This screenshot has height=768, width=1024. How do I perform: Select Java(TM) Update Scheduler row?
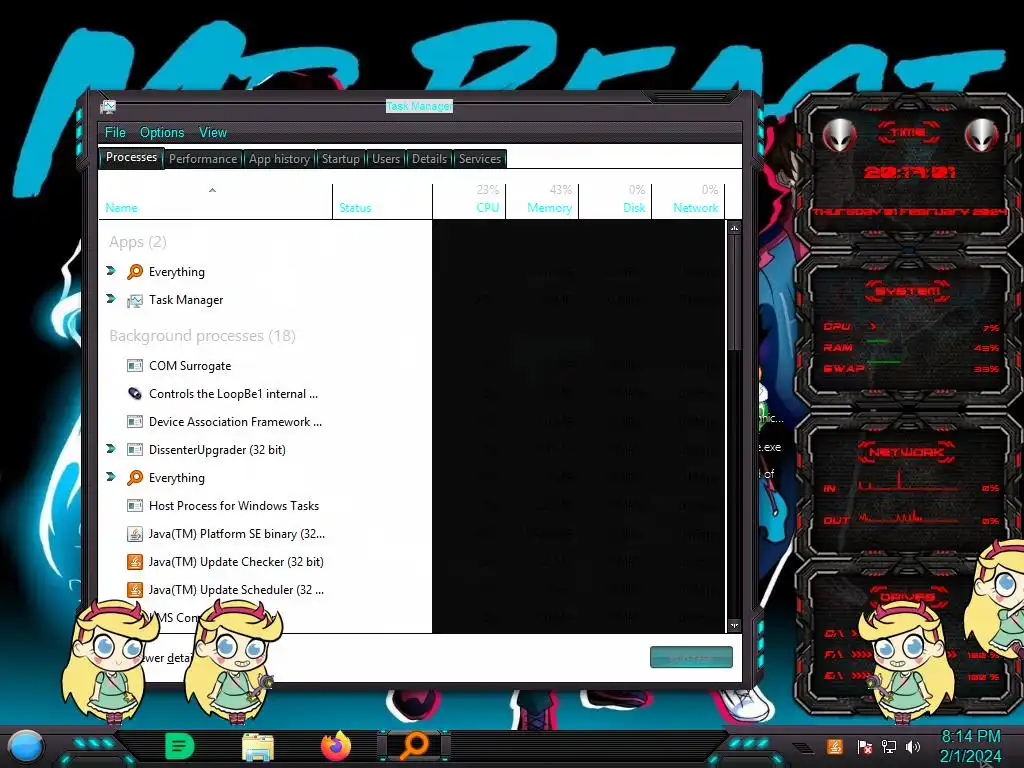412,590
